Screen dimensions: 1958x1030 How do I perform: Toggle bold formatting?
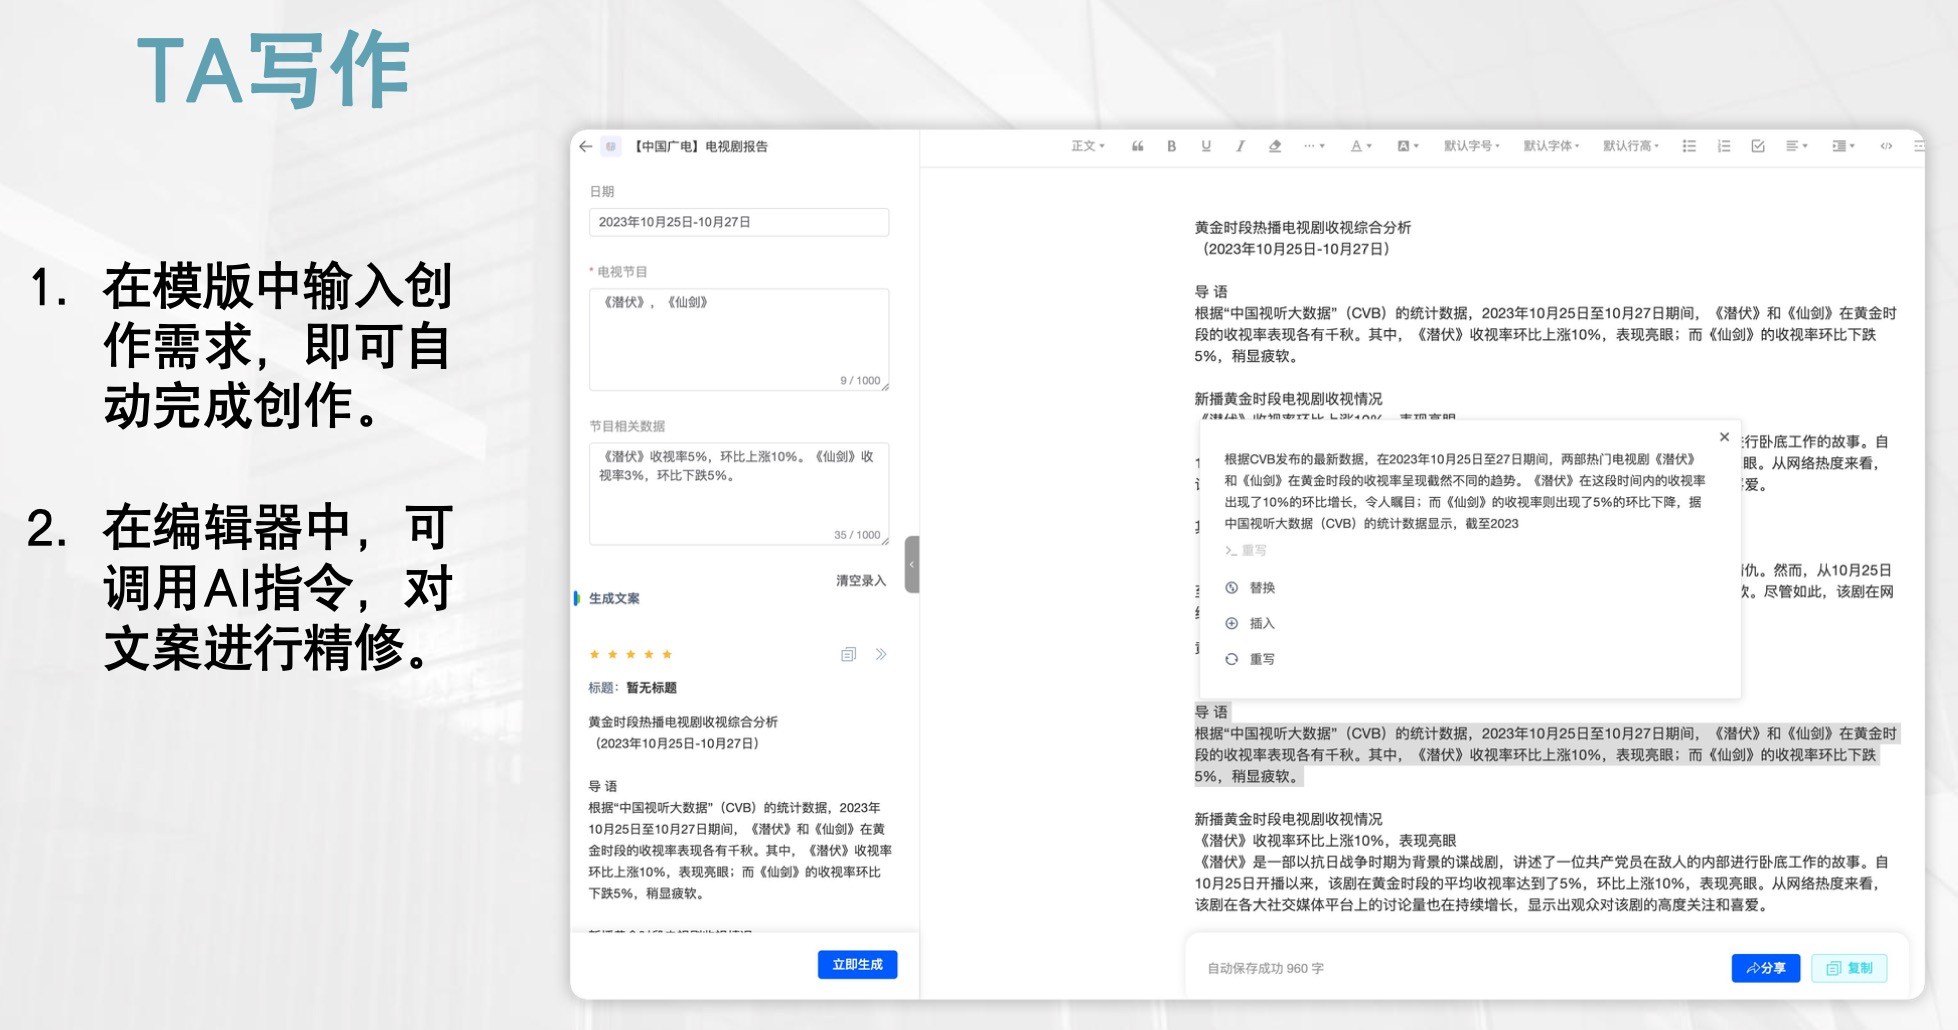[1171, 146]
